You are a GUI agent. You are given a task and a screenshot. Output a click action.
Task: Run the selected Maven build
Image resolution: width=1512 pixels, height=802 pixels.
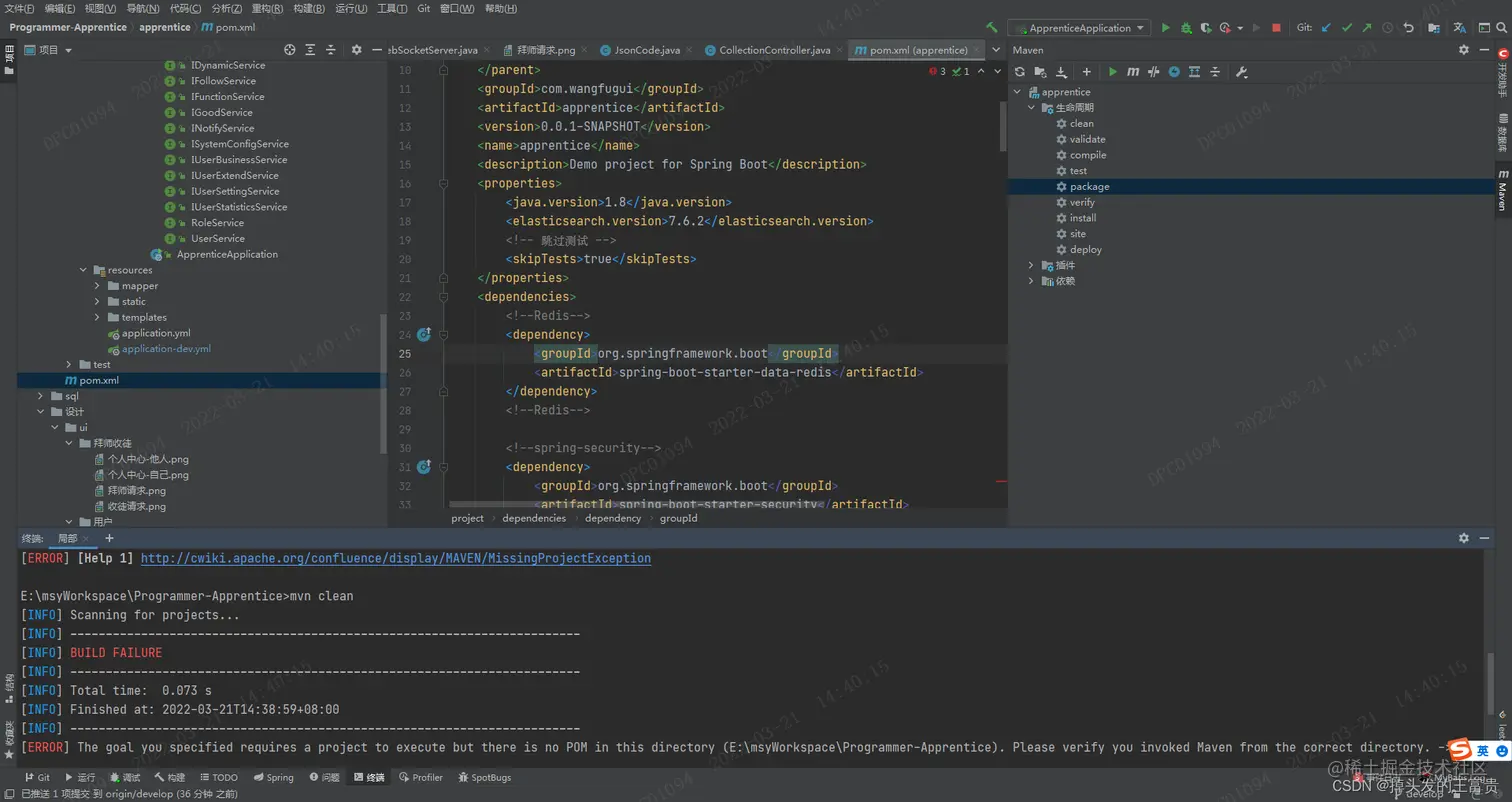[x=1113, y=72]
